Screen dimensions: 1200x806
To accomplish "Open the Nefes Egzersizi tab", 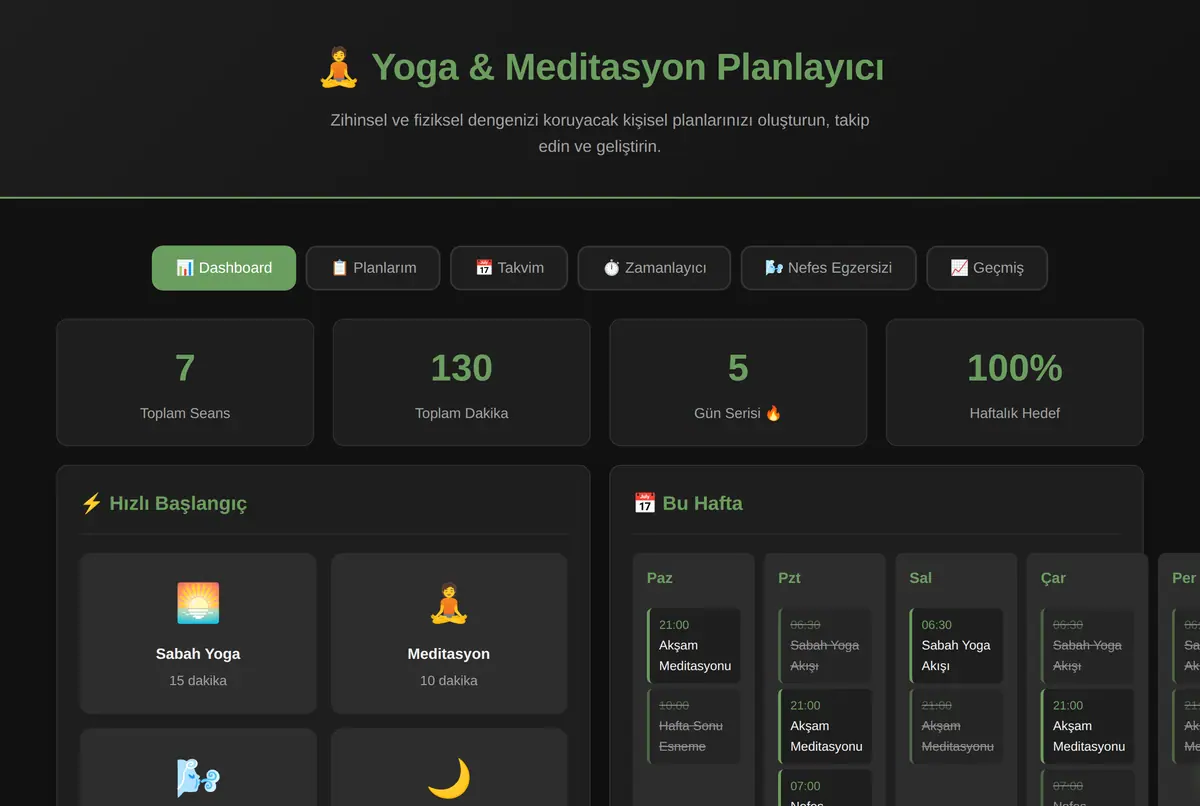I will coord(828,268).
